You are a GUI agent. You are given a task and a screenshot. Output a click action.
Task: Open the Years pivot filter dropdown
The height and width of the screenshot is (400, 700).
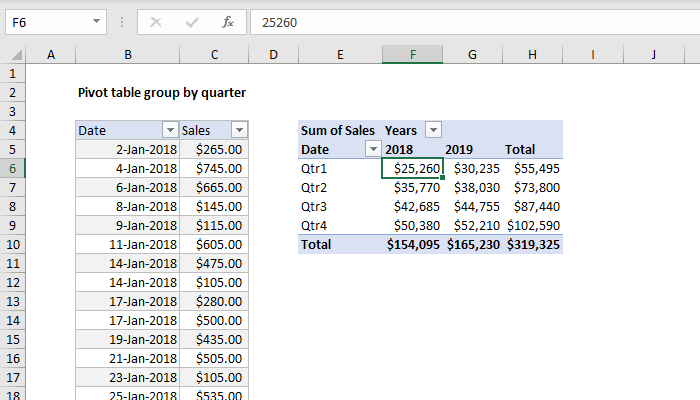coord(433,130)
